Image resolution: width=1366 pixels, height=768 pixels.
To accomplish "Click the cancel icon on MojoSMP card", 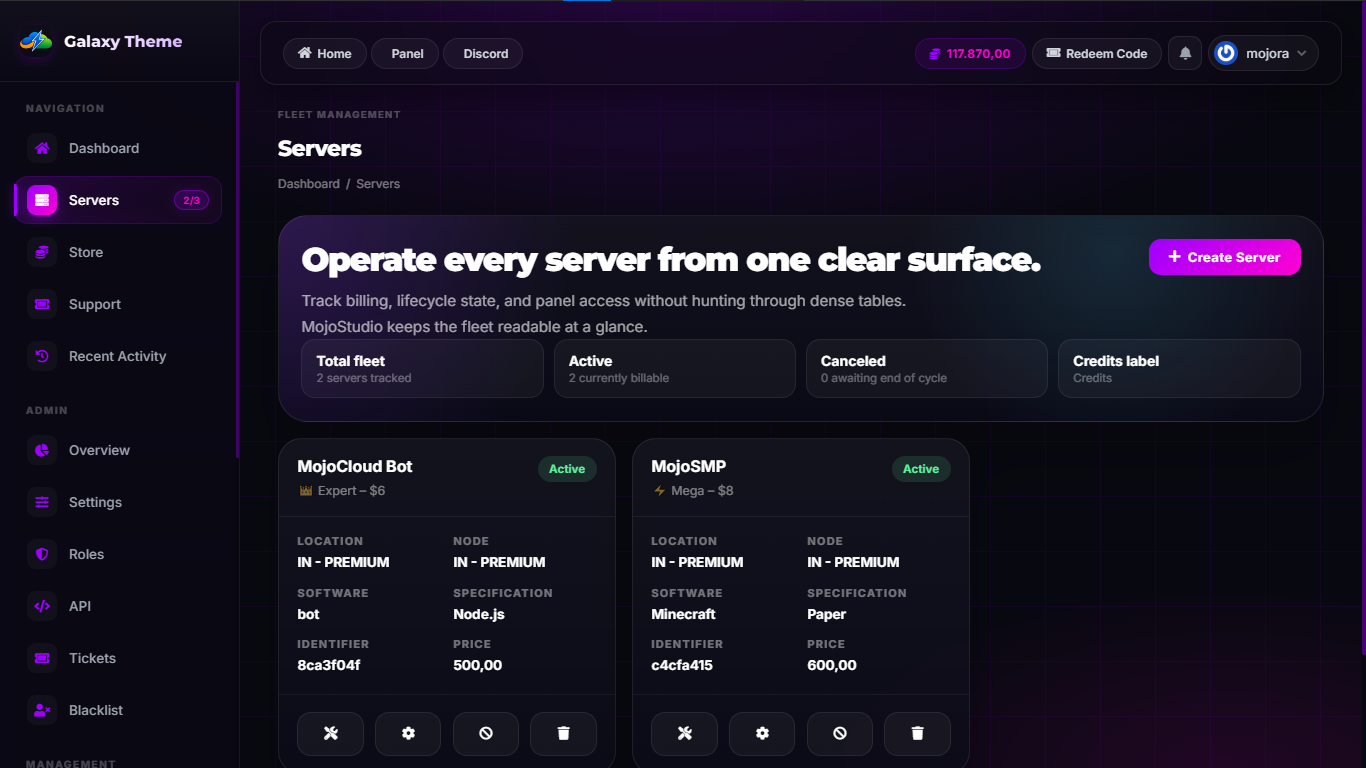I will click(x=840, y=733).
